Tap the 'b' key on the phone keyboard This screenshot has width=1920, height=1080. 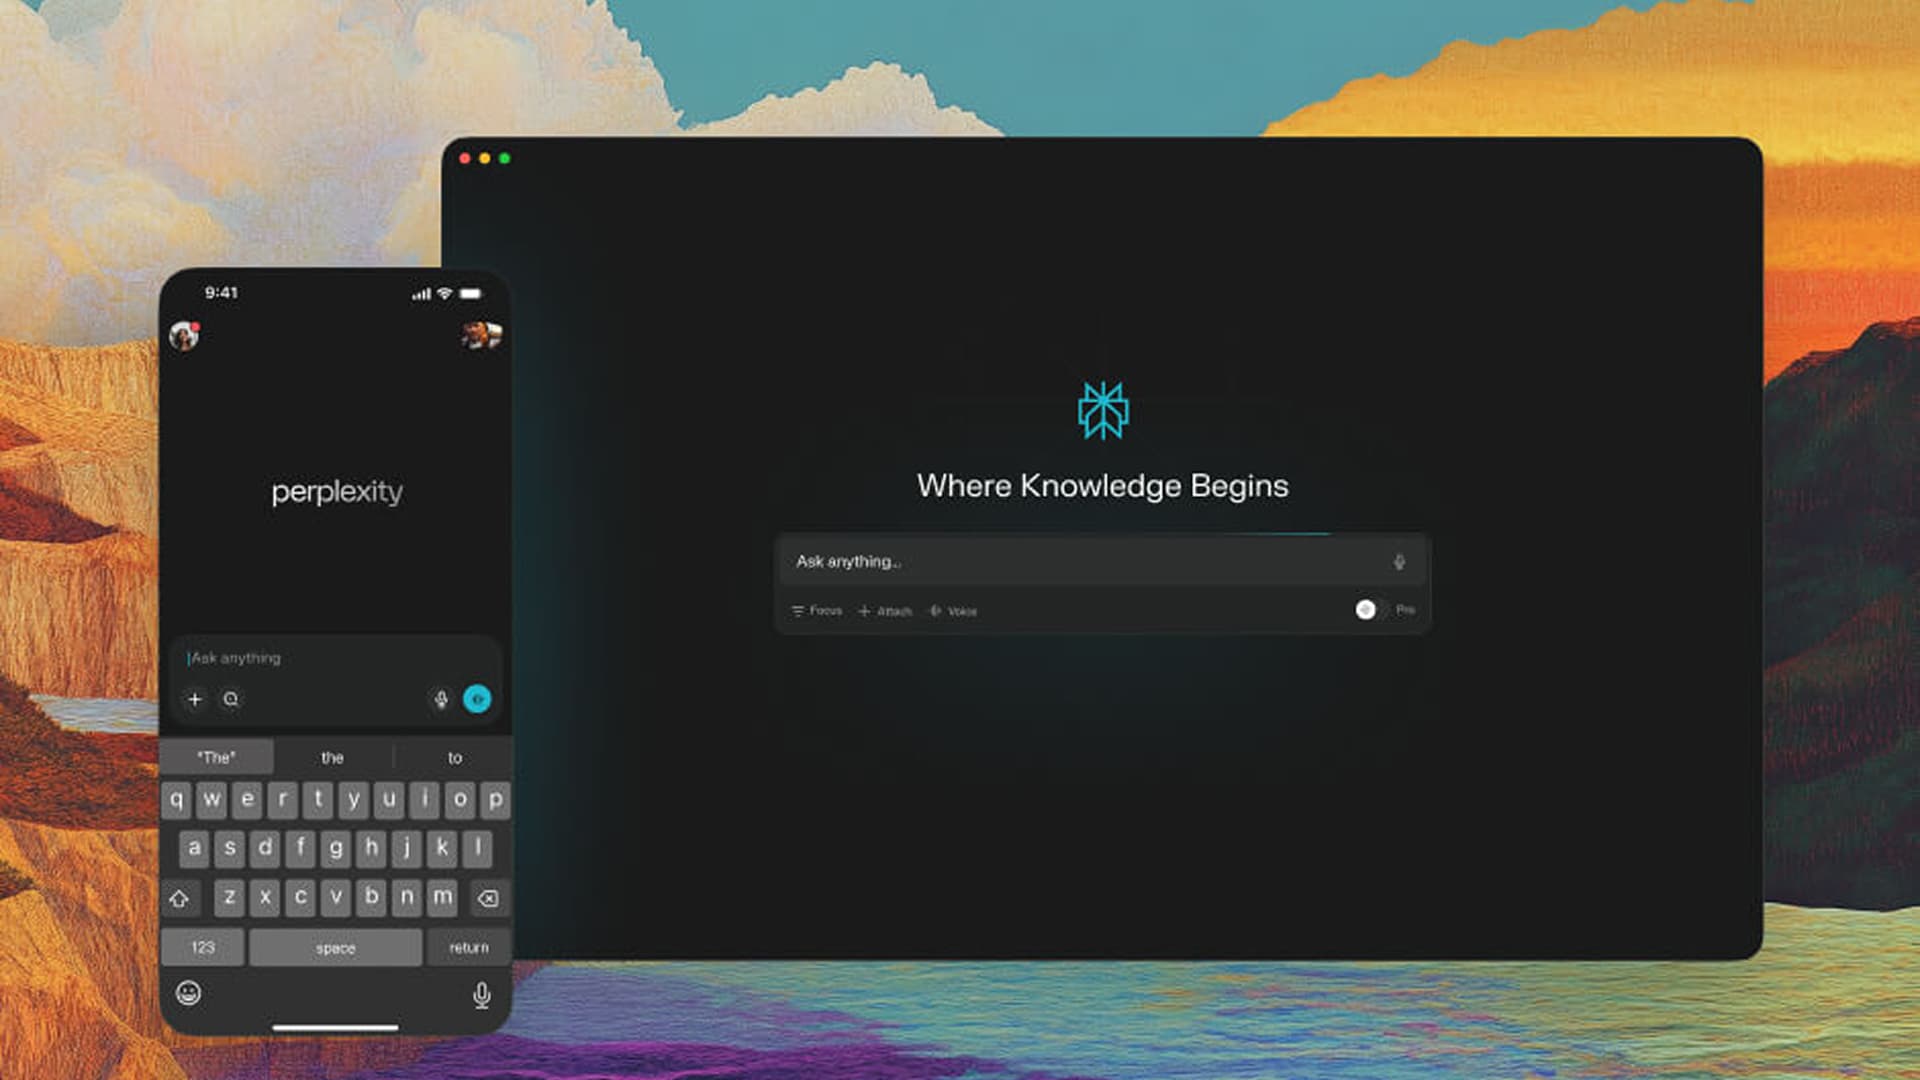tap(371, 898)
